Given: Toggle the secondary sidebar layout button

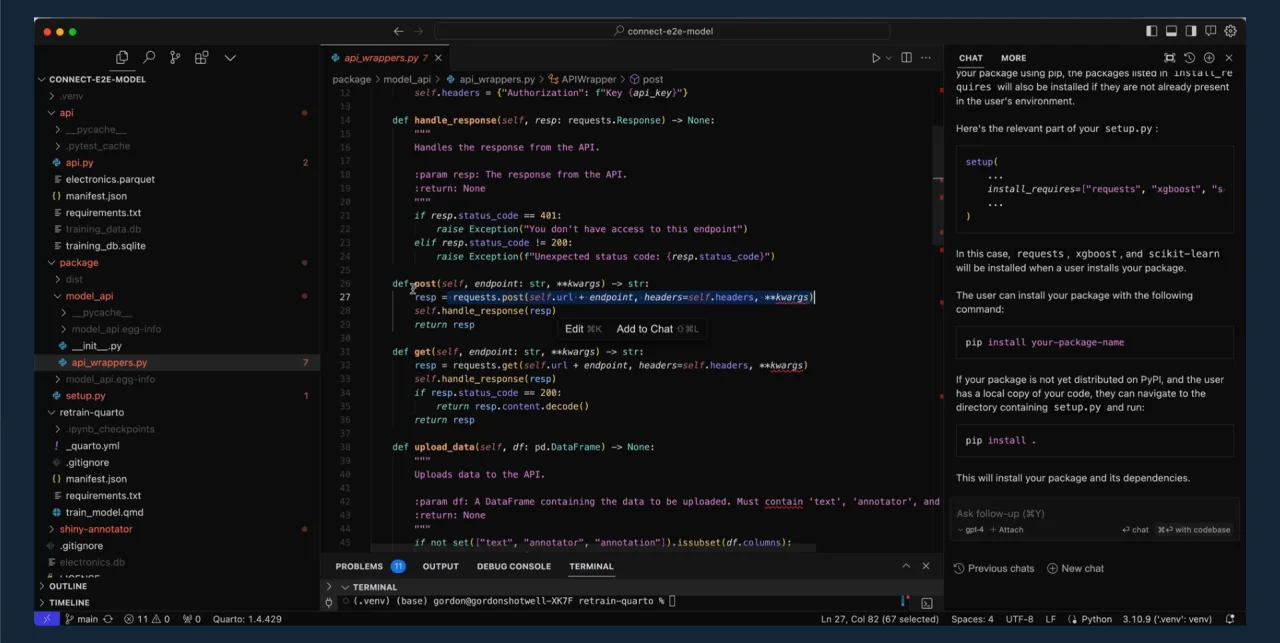Looking at the screenshot, I should tap(1192, 31).
